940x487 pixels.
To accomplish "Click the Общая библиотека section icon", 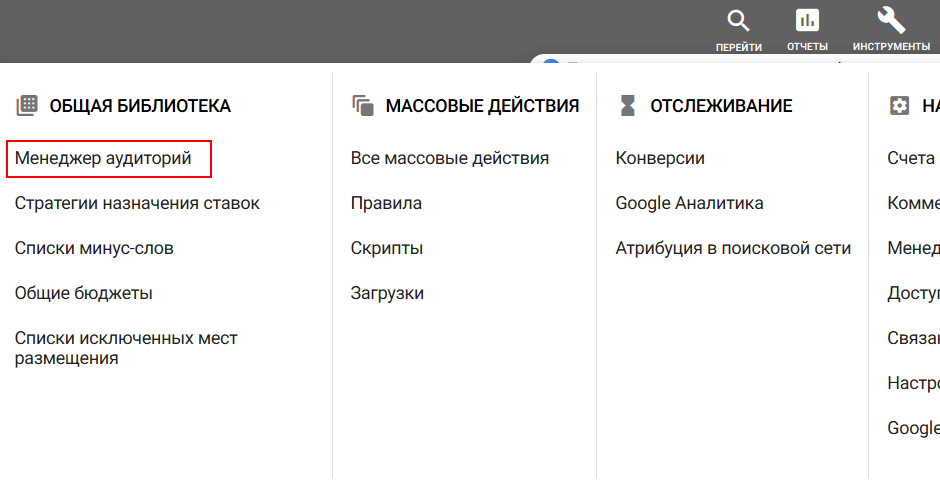I will click(27, 105).
